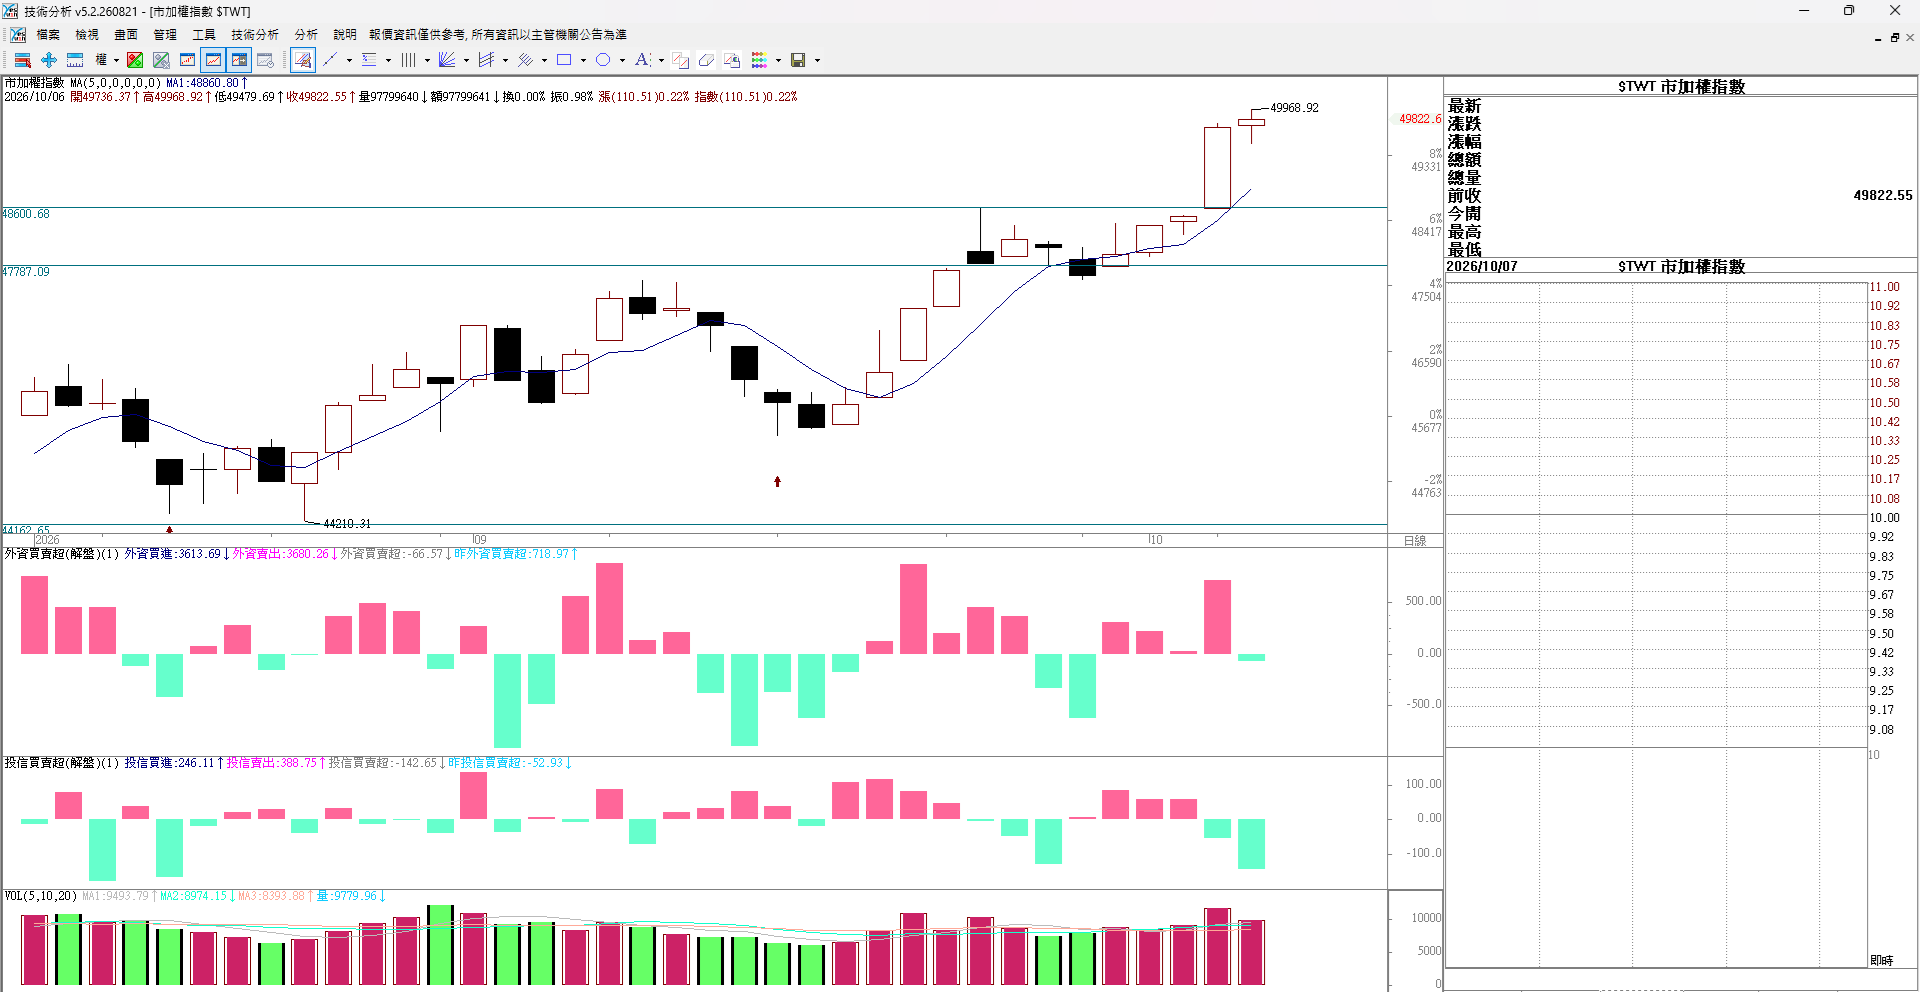Click the gray crossed-out chart icon
This screenshot has height=992, width=1920.
(x=161, y=60)
